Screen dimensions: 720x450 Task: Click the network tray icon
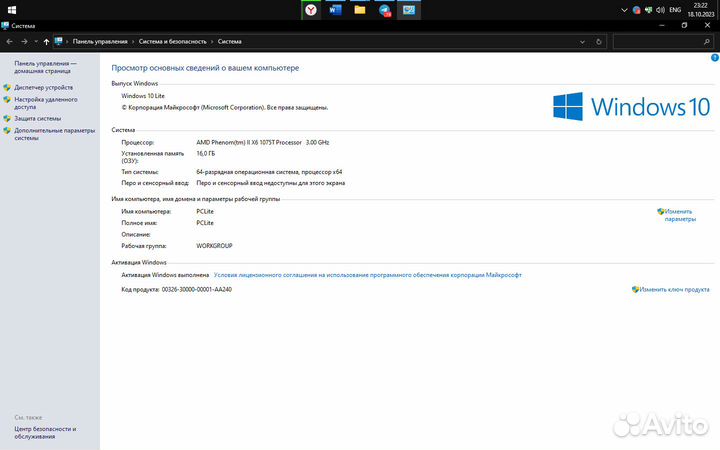(648, 10)
